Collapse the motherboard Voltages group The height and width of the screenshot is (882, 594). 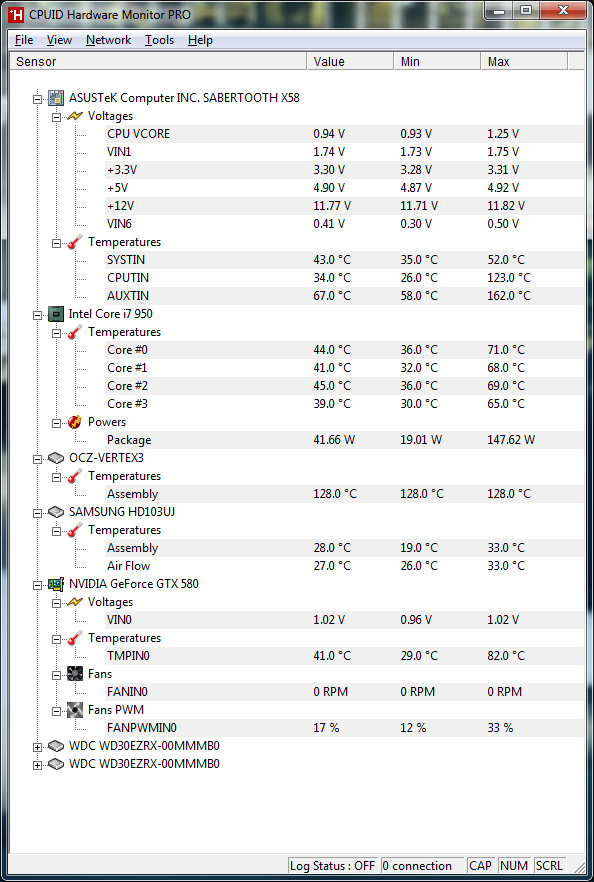pos(56,116)
